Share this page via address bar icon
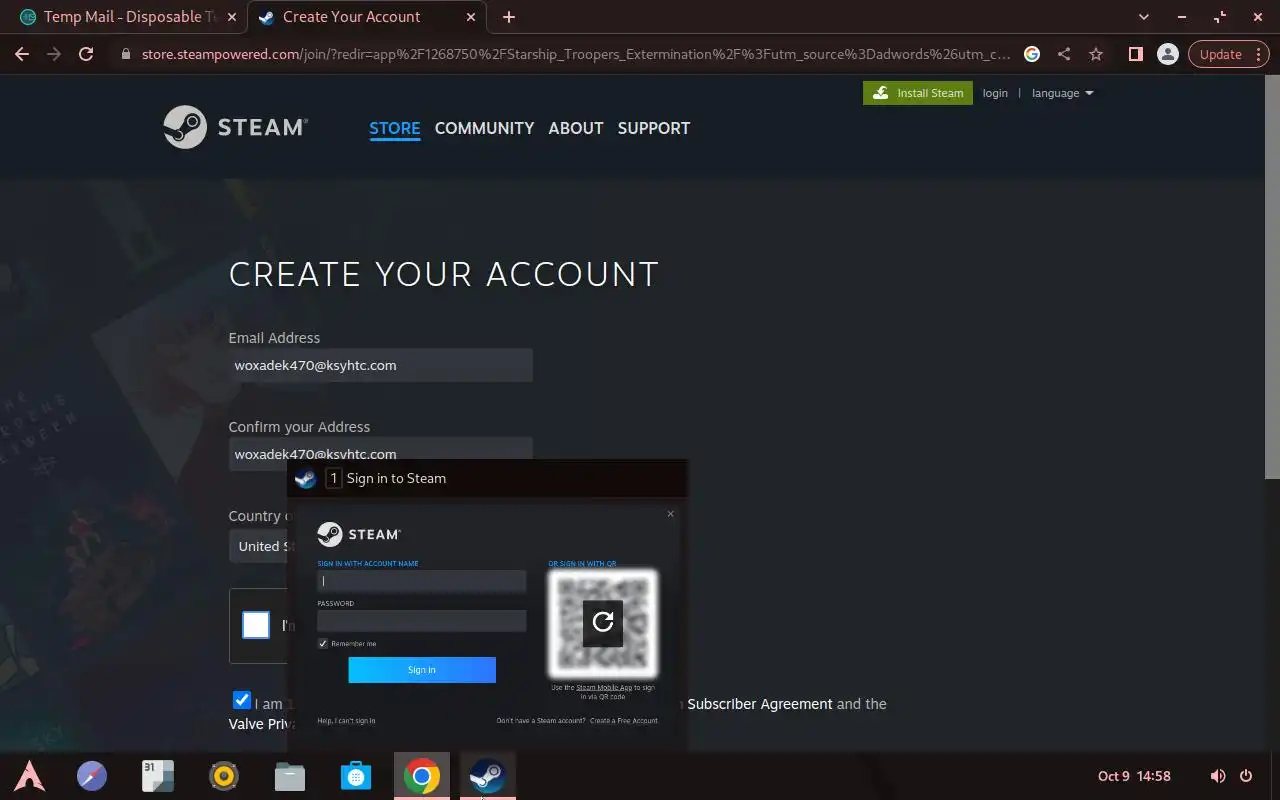1280x800 pixels. (x=1064, y=54)
